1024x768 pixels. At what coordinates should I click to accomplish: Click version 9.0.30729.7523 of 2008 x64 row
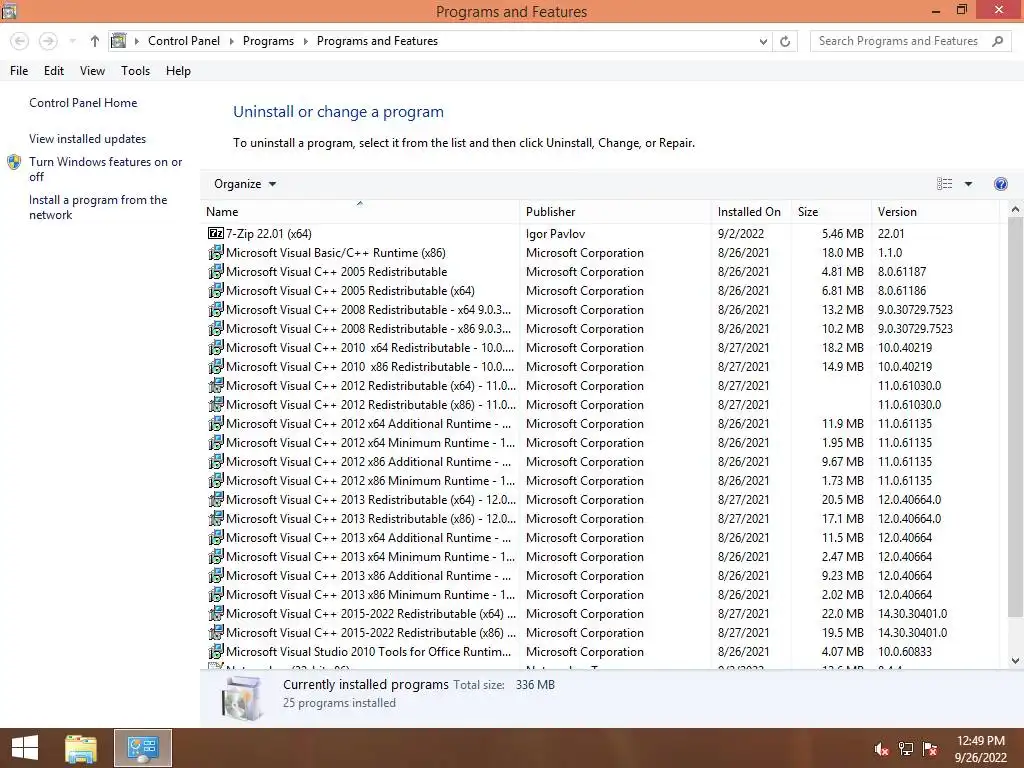click(x=915, y=310)
